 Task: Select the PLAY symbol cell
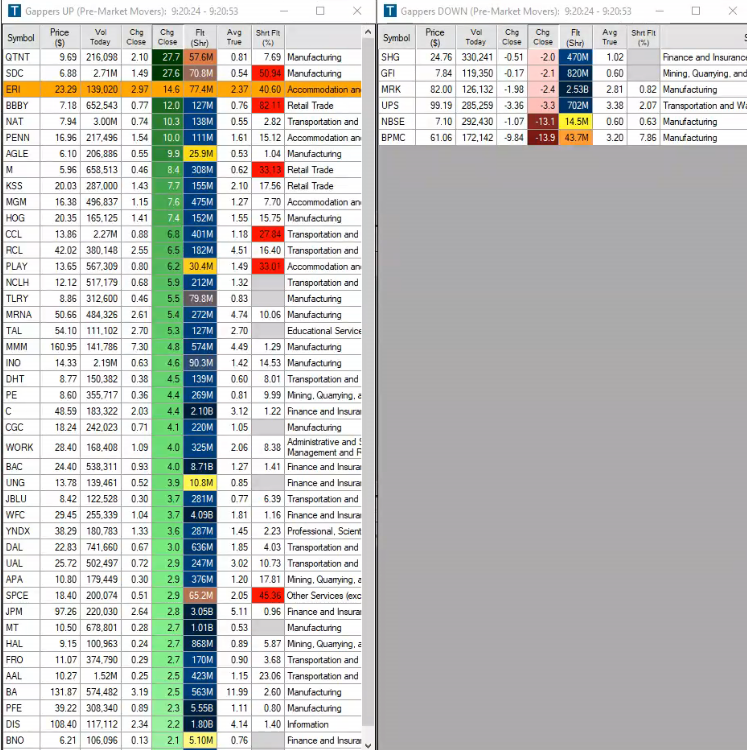(x=21, y=266)
